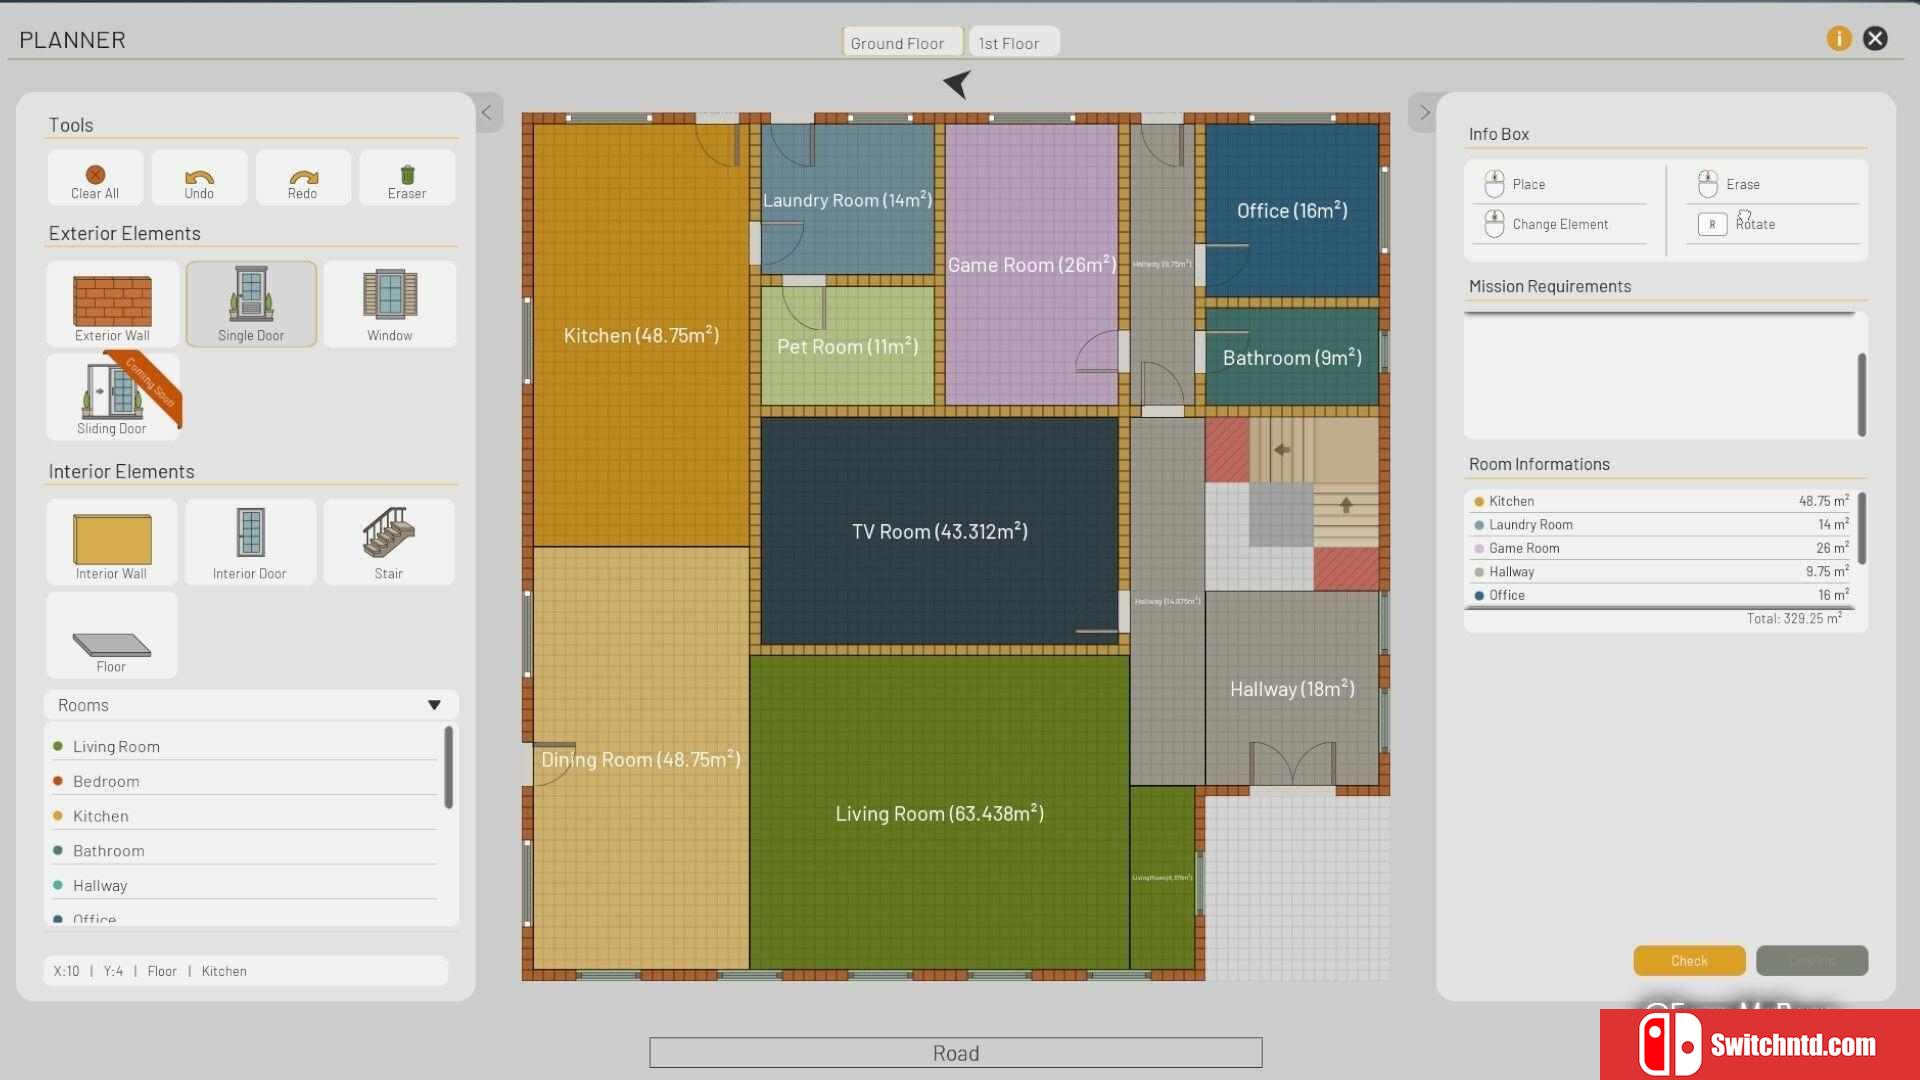1920x1080 pixels.
Task: Select the Exterior Wall element
Action: 112,305
